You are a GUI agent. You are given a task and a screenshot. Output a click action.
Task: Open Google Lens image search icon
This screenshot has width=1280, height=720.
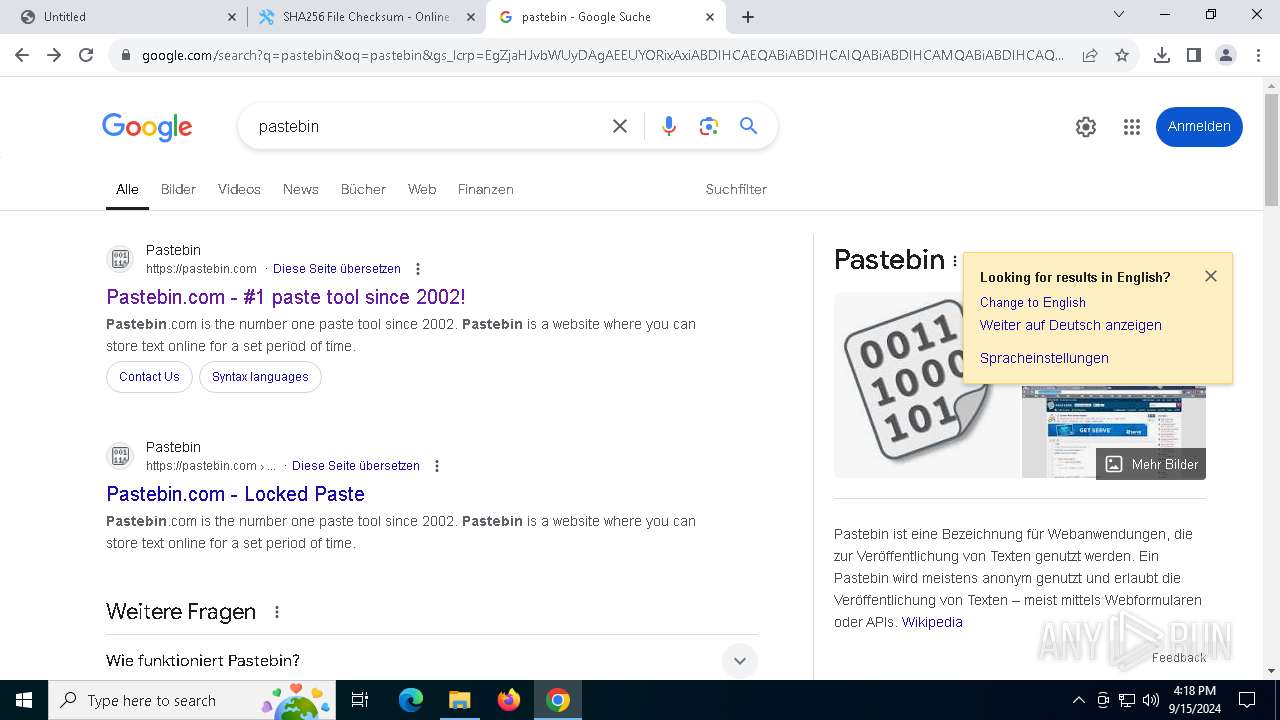[709, 126]
